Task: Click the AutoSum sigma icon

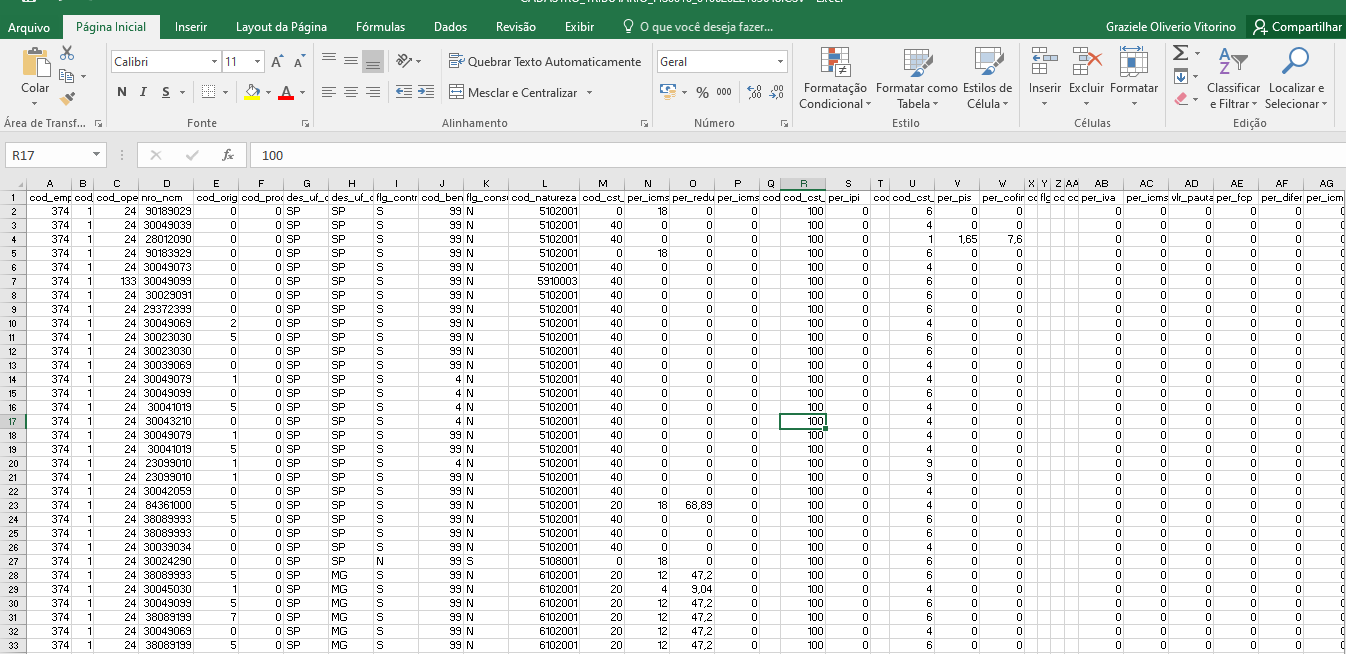Action: [x=1180, y=53]
